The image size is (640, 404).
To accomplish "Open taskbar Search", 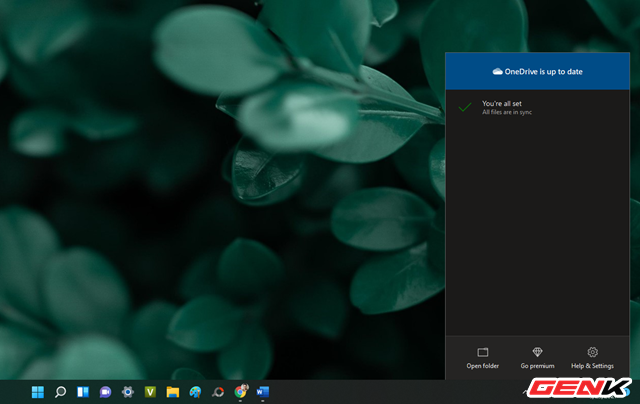I will pyautogui.click(x=60, y=392).
